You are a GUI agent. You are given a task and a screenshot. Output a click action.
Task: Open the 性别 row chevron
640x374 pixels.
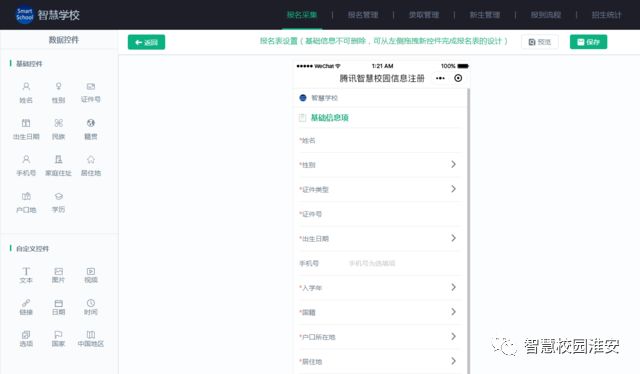(x=453, y=164)
